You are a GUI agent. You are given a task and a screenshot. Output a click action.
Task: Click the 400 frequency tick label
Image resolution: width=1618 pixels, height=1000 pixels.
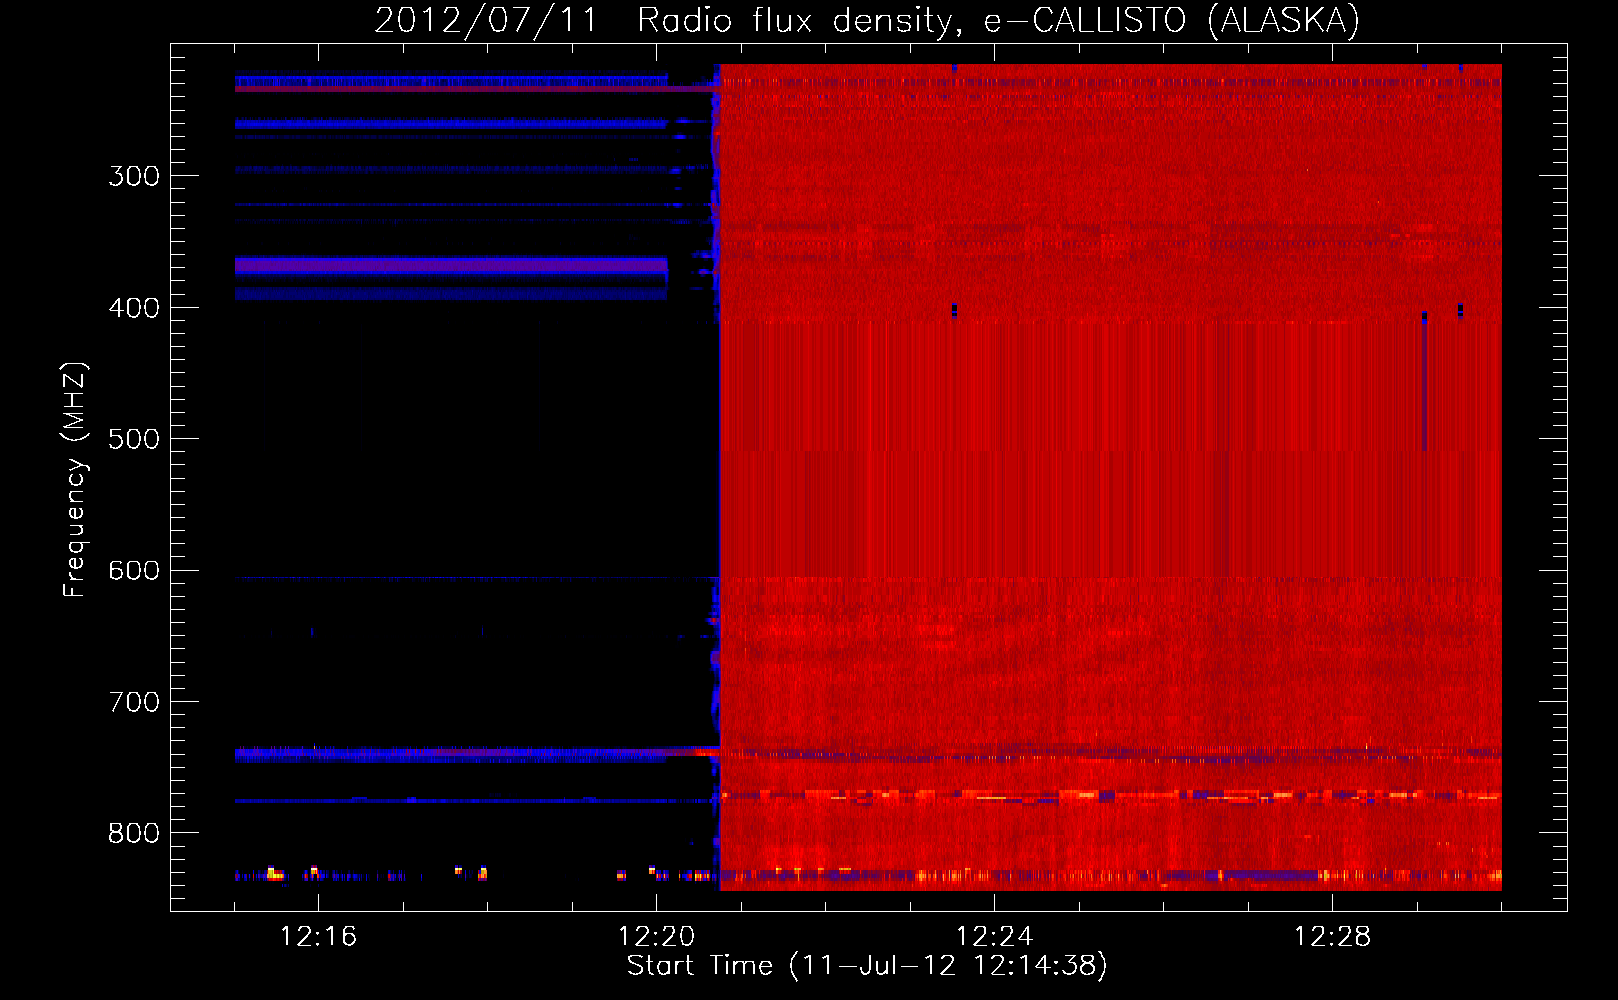(x=134, y=308)
